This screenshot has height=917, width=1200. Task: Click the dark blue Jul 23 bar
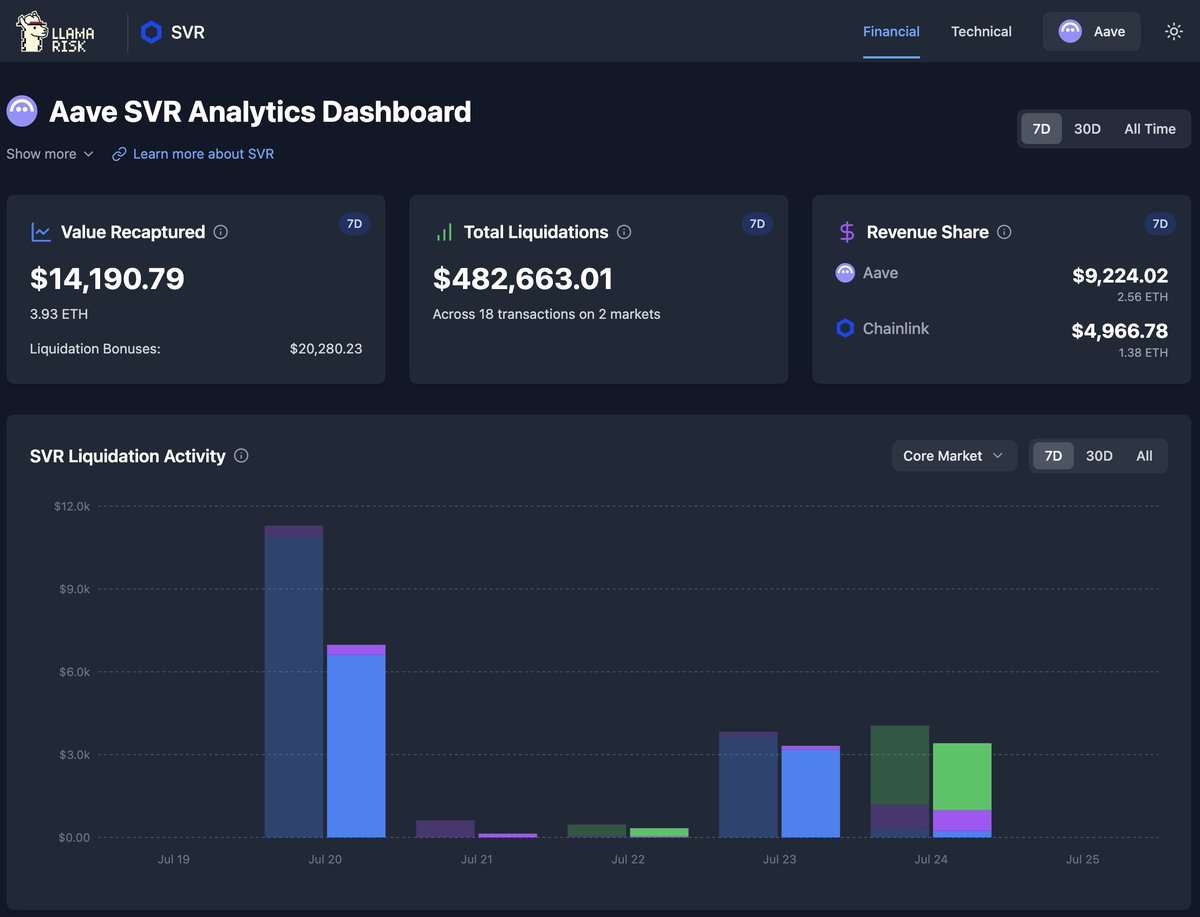point(748,786)
